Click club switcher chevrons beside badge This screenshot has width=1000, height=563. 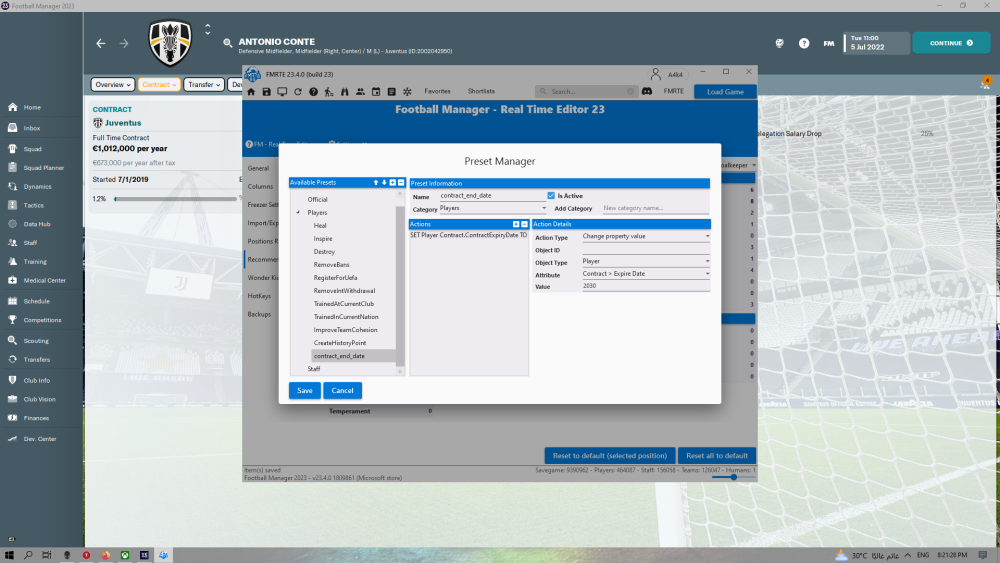pyautogui.click(x=207, y=29)
